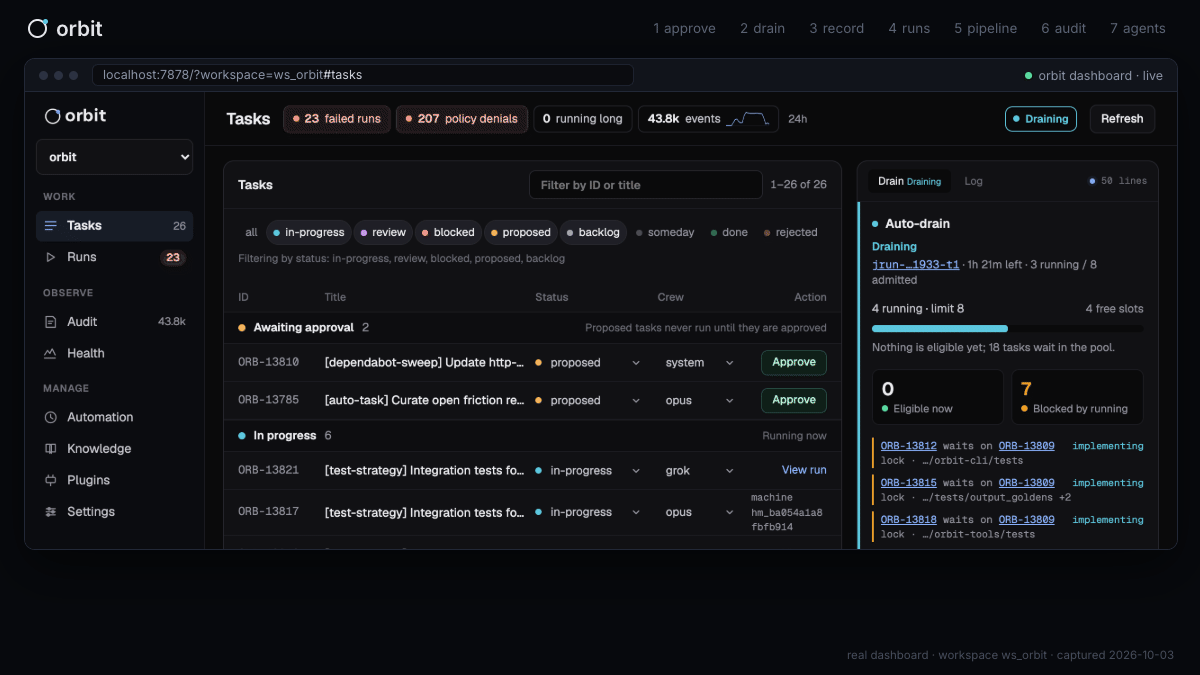Click the Tasks list icon in sidebar
1200x675 pixels.
click(x=51, y=226)
